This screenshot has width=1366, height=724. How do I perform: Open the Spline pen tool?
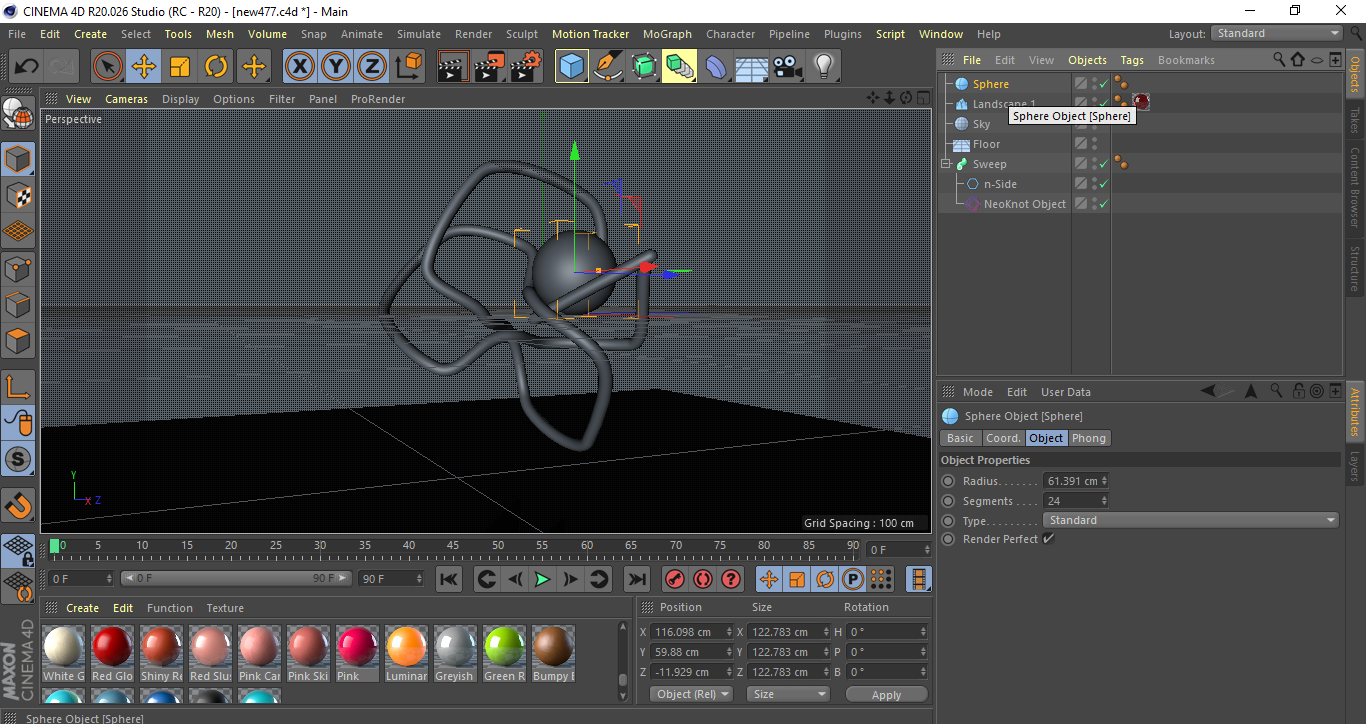[x=608, y=67]
